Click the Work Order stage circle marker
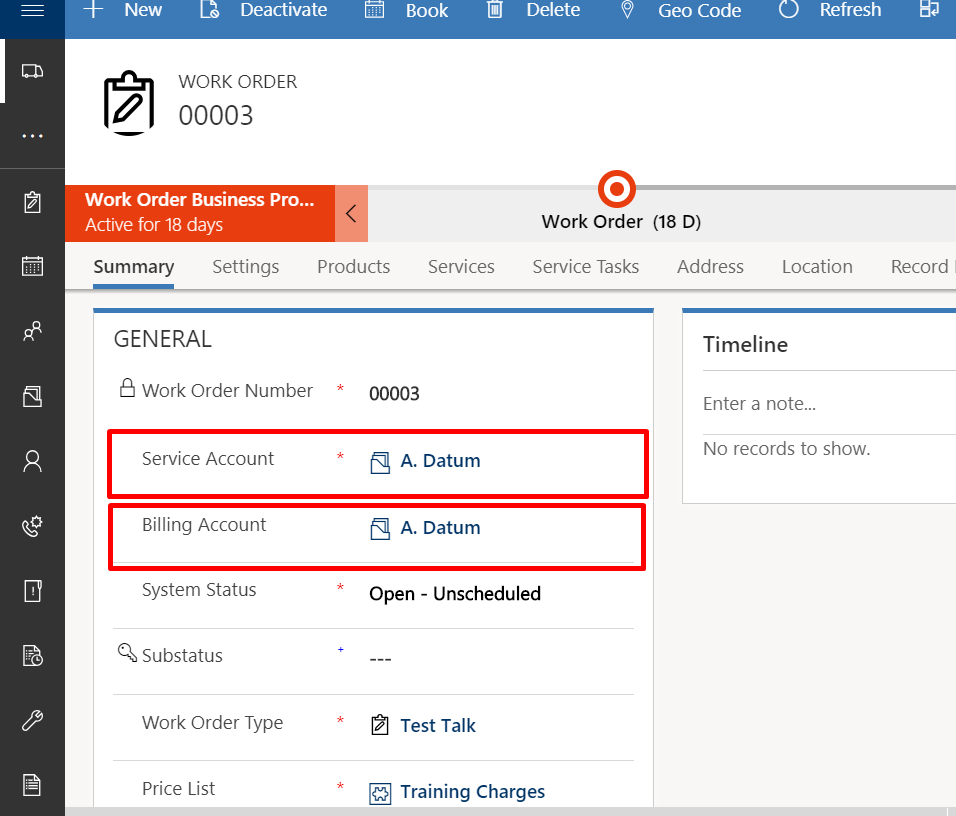This screenshot has height=816, width=956. [x=617, y=188]
